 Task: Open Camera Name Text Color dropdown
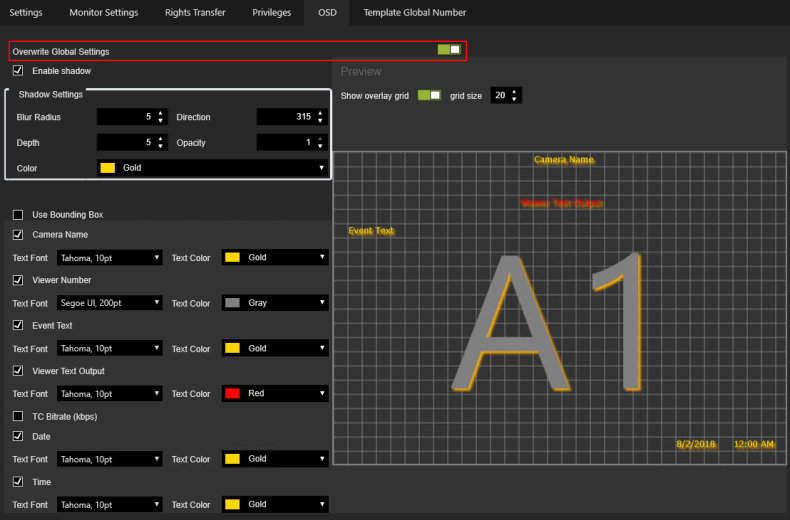275,257
